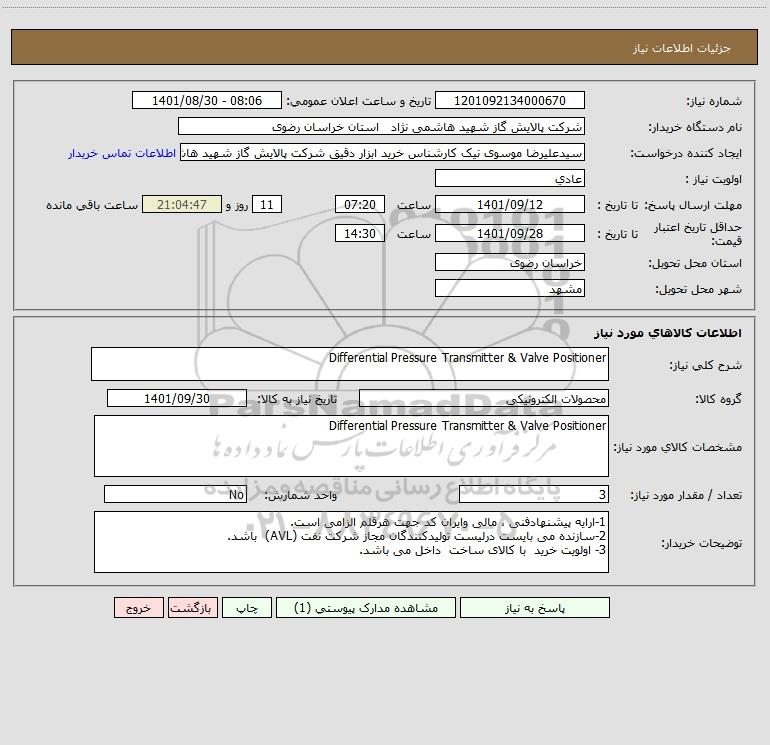Click the مشخصات کالای مورد نیاز label
Viewport: 770px width, 745px height.
coord(678,447)
